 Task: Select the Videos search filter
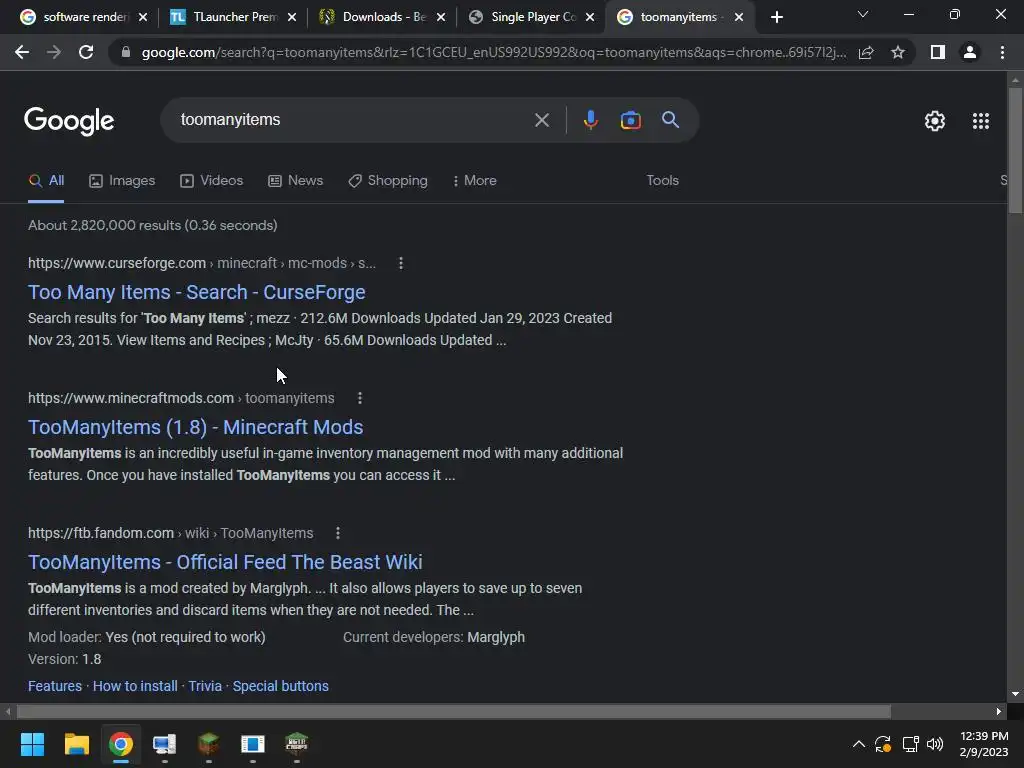212,181
